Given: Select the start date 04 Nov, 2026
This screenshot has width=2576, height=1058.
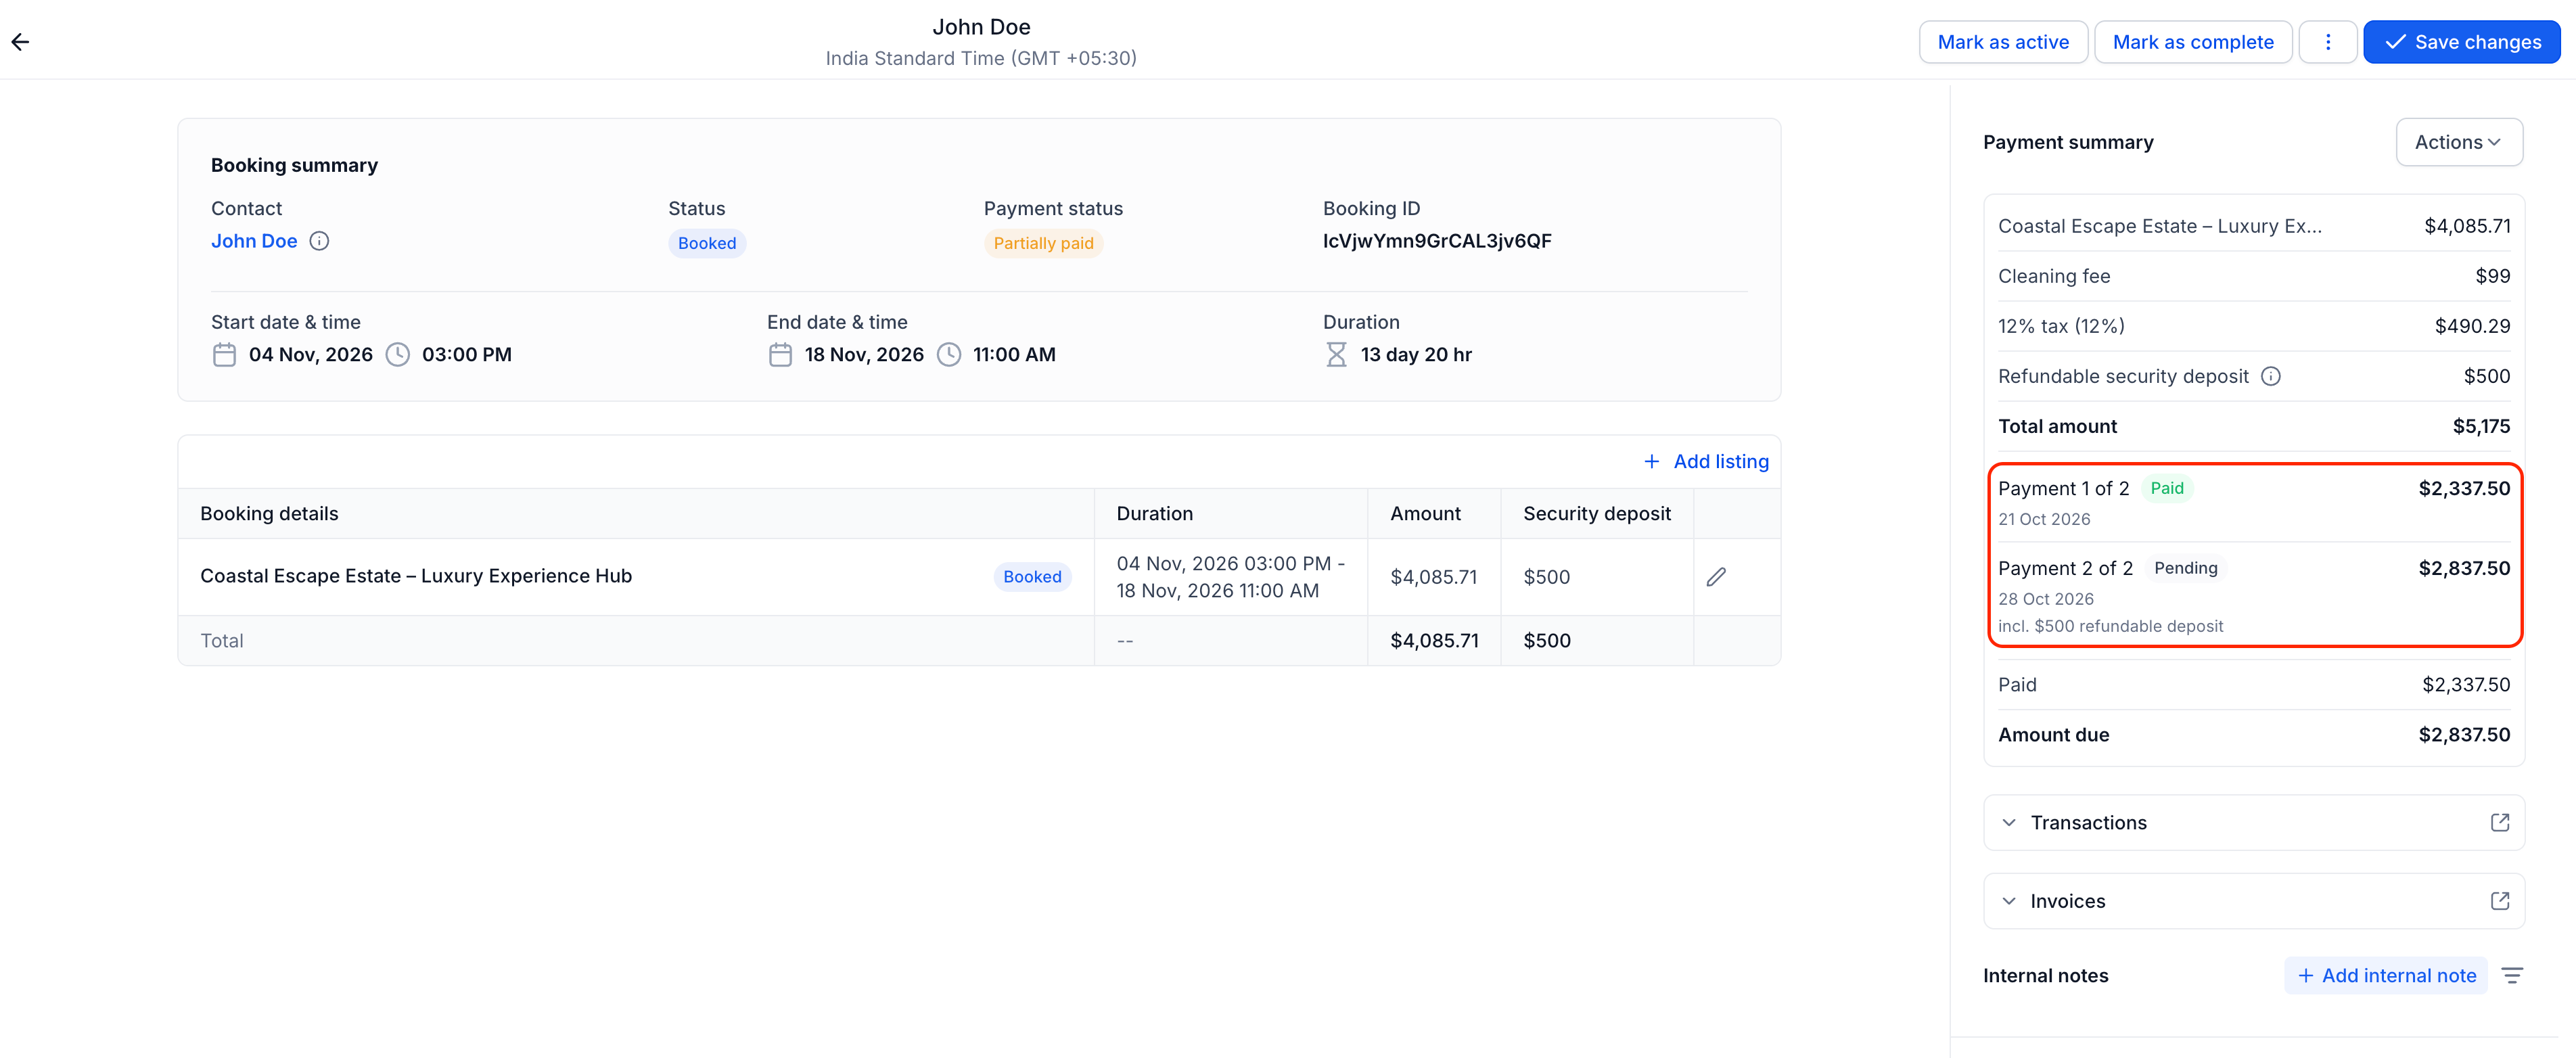Looking at the screenshot, I should pos(311,355).
